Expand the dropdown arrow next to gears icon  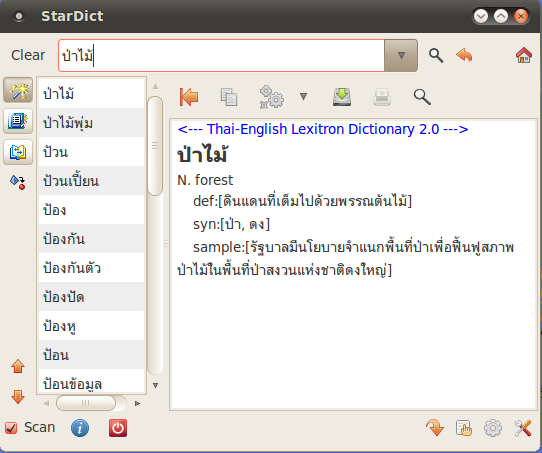pyautogui.click(x=303, y=96)
